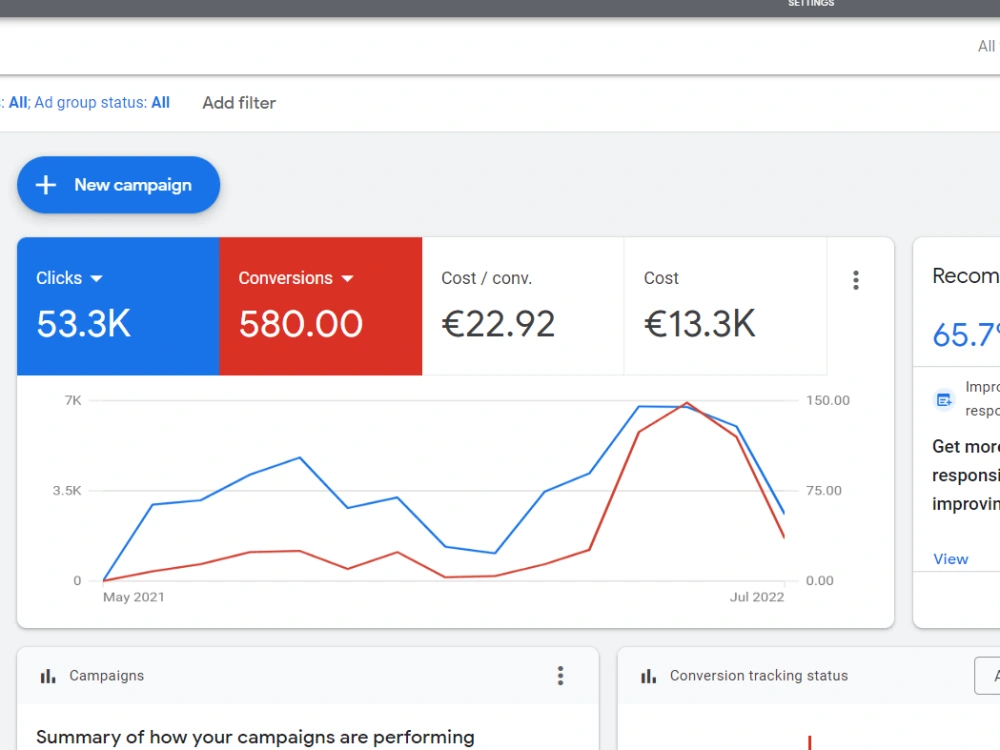Open the View link in Recommendations
This screenshot has height=750, width=1000.
(x=951, y=559)
